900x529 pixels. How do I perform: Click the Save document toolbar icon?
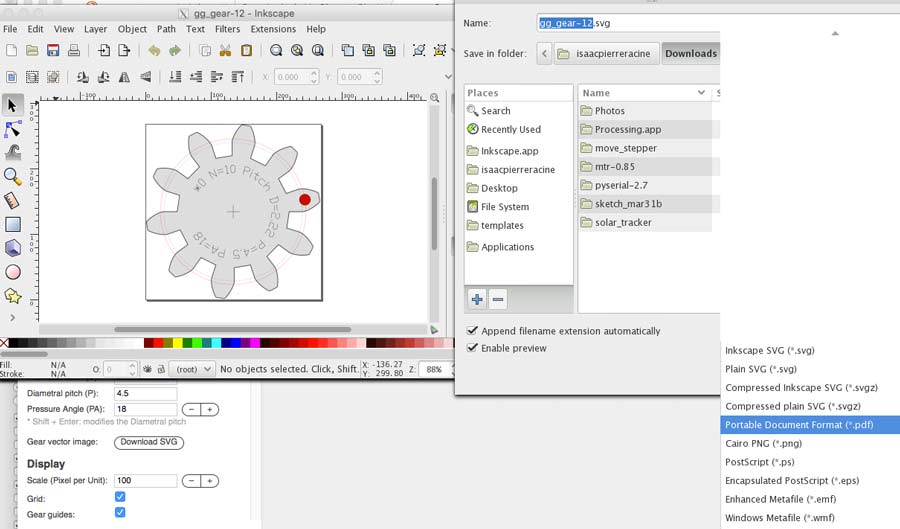(x=53, y=51)
